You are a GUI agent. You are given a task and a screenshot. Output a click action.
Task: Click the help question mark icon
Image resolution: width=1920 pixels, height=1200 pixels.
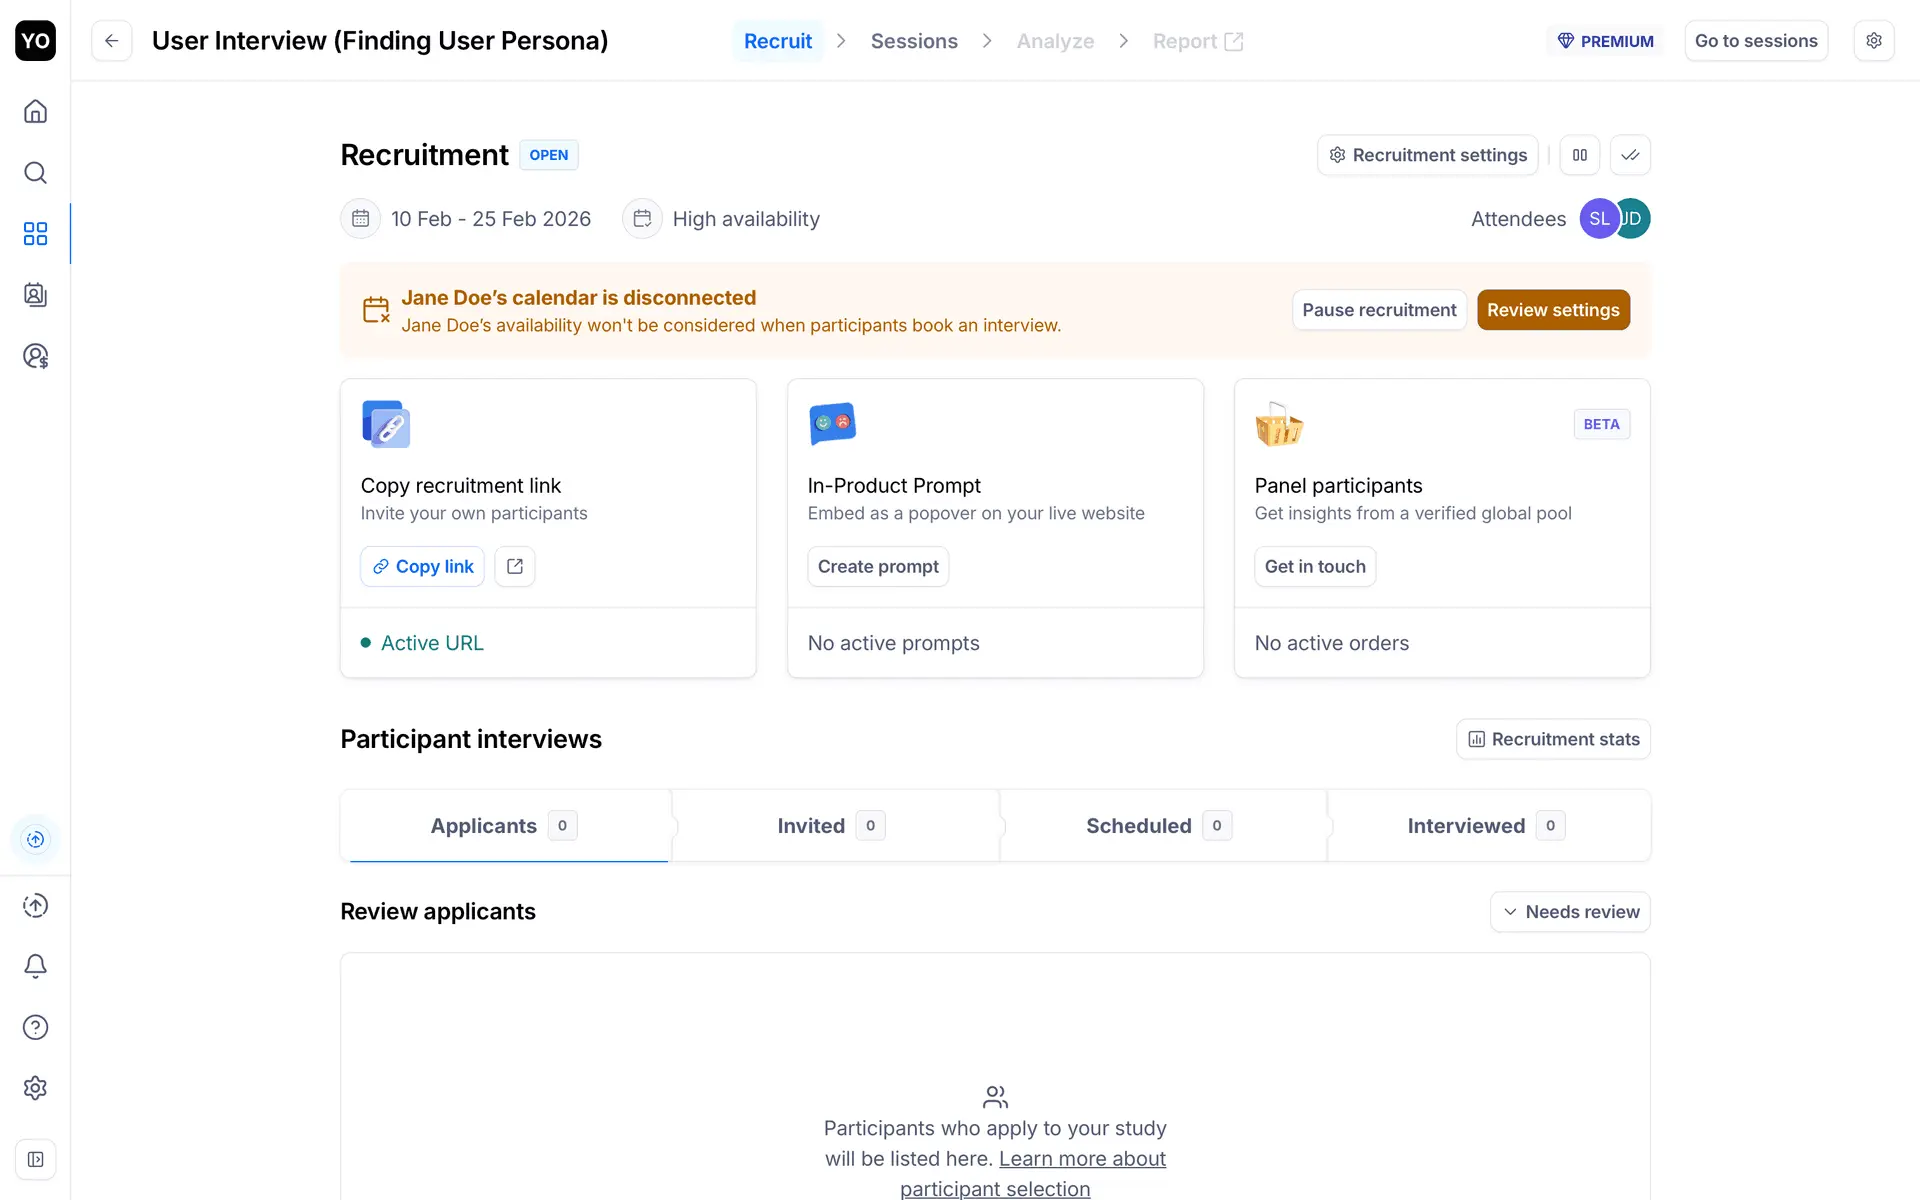[35, 1027]
